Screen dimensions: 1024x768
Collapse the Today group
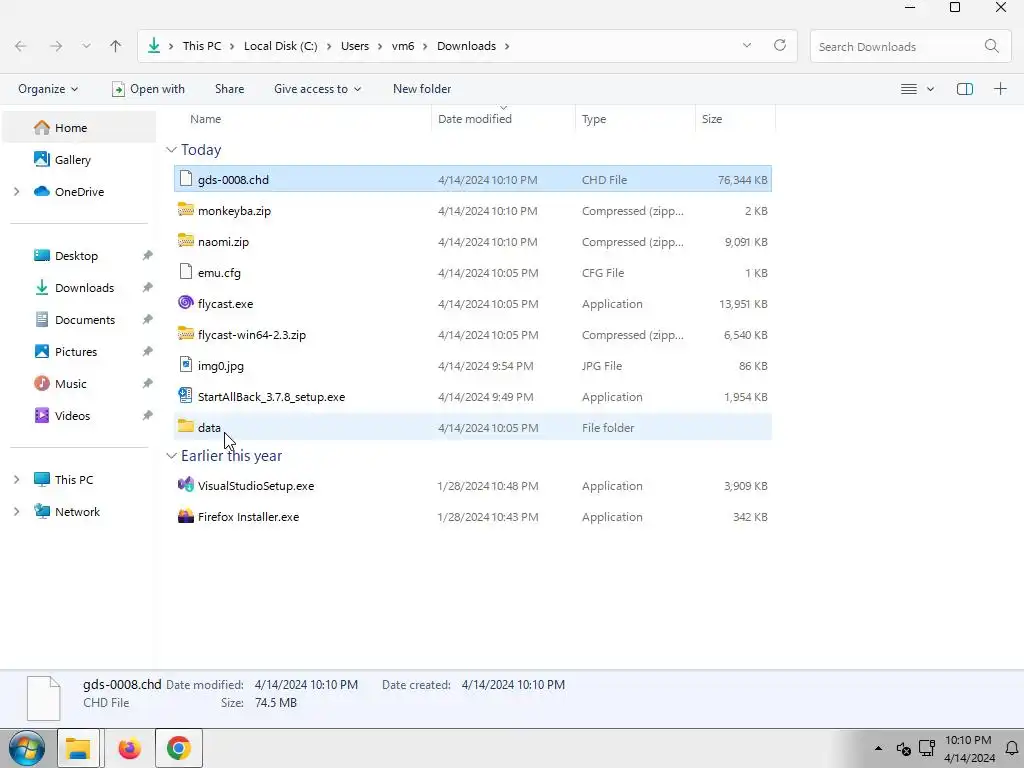point(171,150)
